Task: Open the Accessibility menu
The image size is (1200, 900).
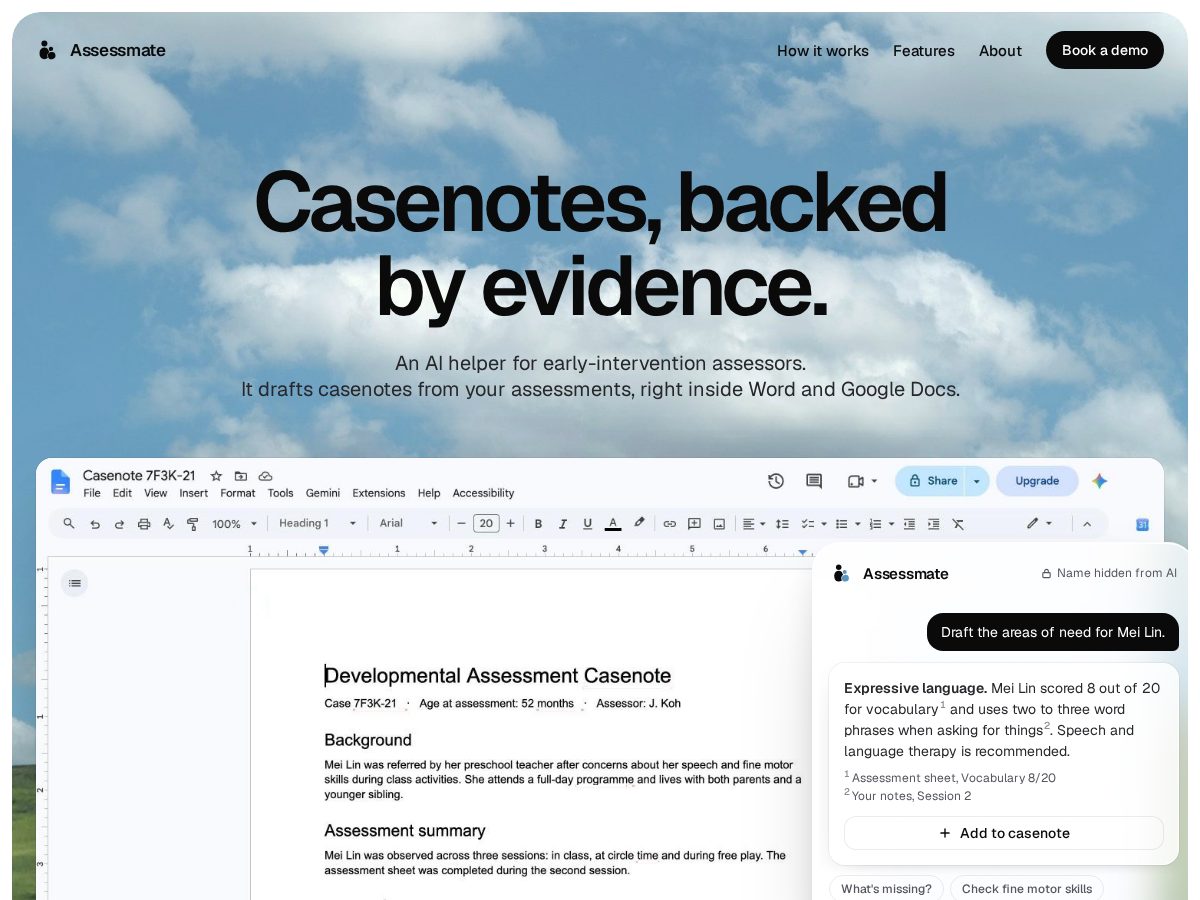Action: click(483, 493)
